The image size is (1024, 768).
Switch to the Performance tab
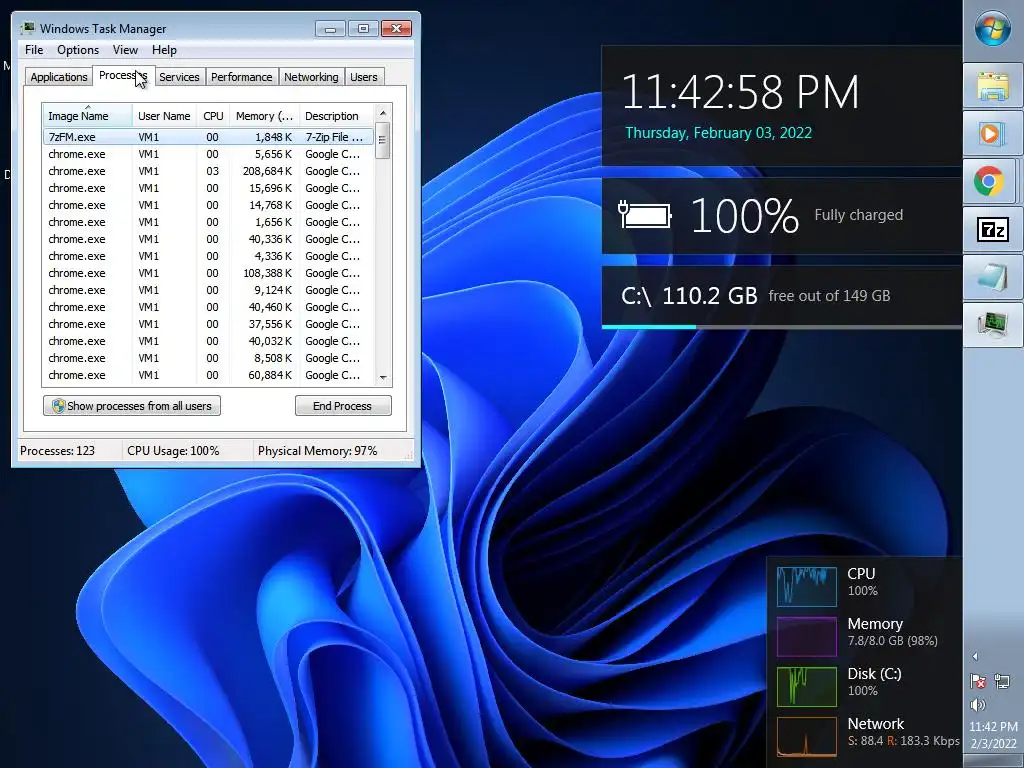tap(242, 77)
